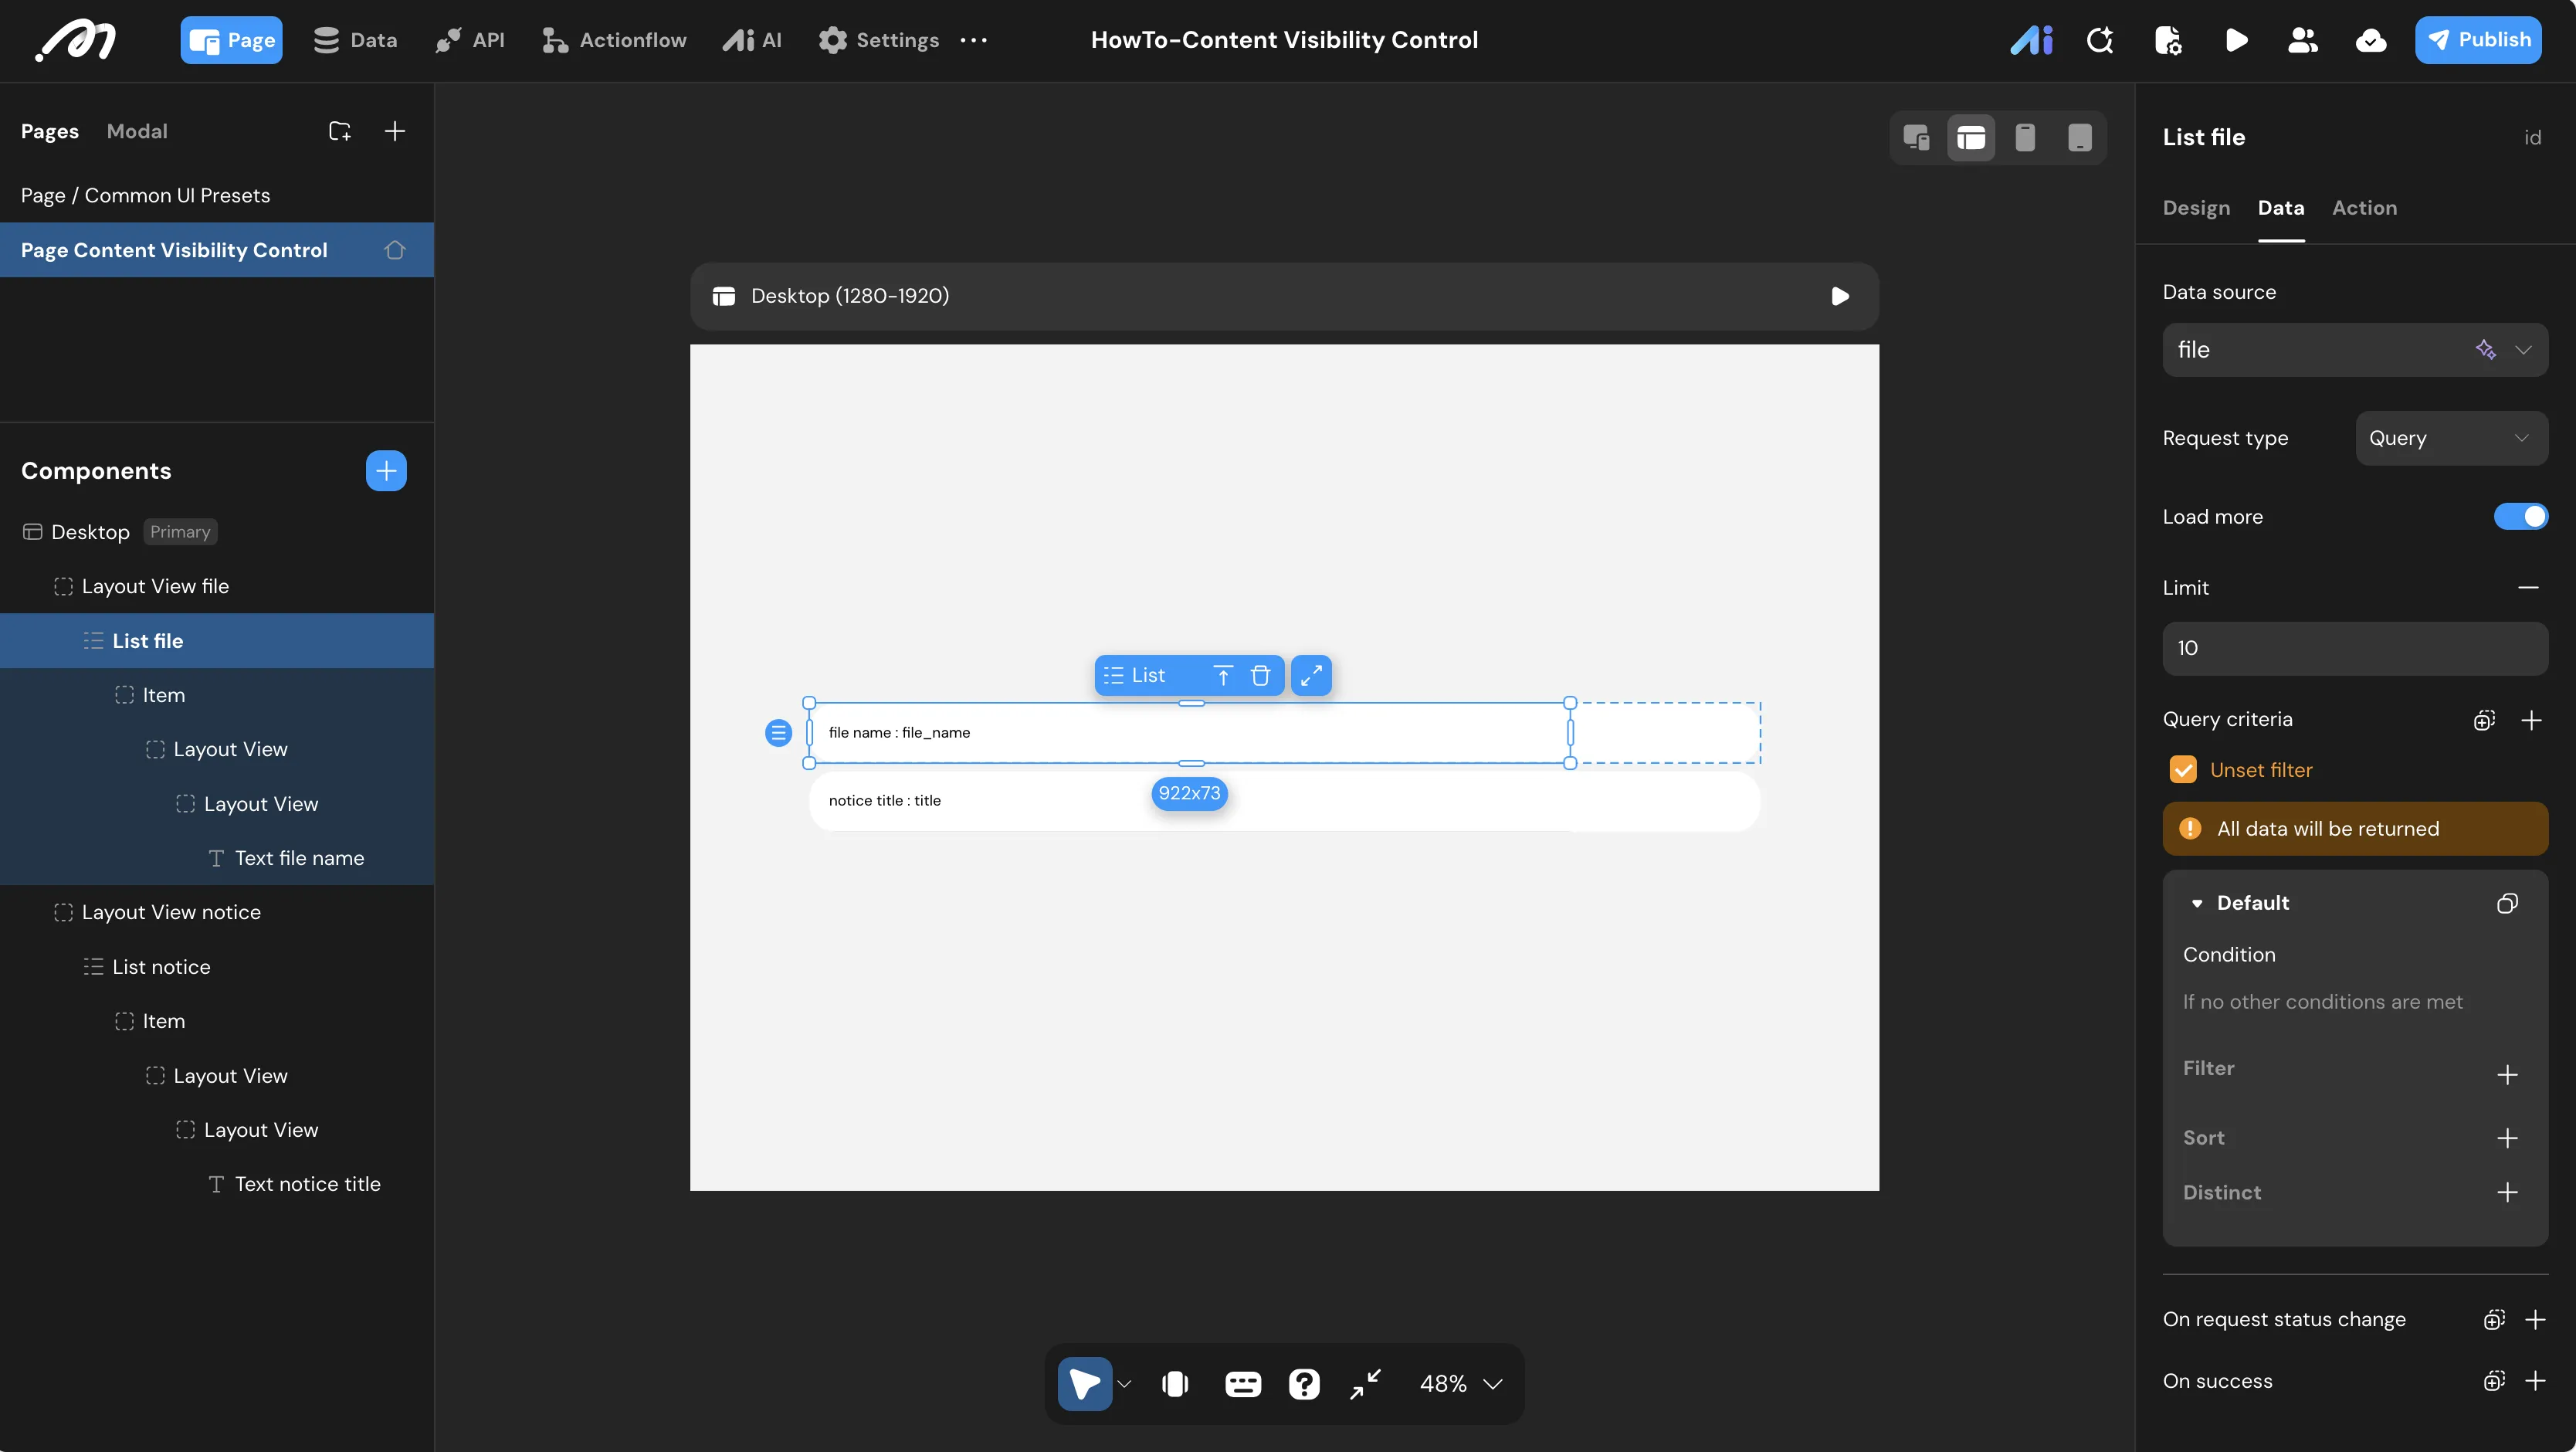This screenshot has height=1452, width=2576.
Task: Click the Publish button
Action: tap(2478, 40)
